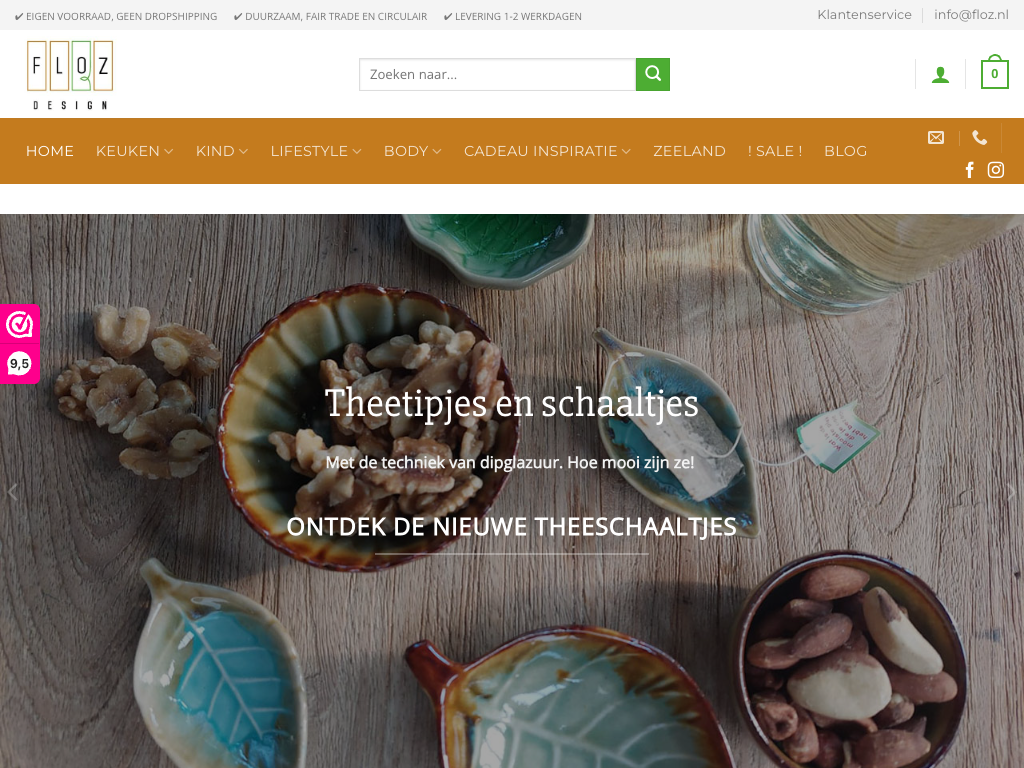Open the BLOG menu item

coord(846,151)
